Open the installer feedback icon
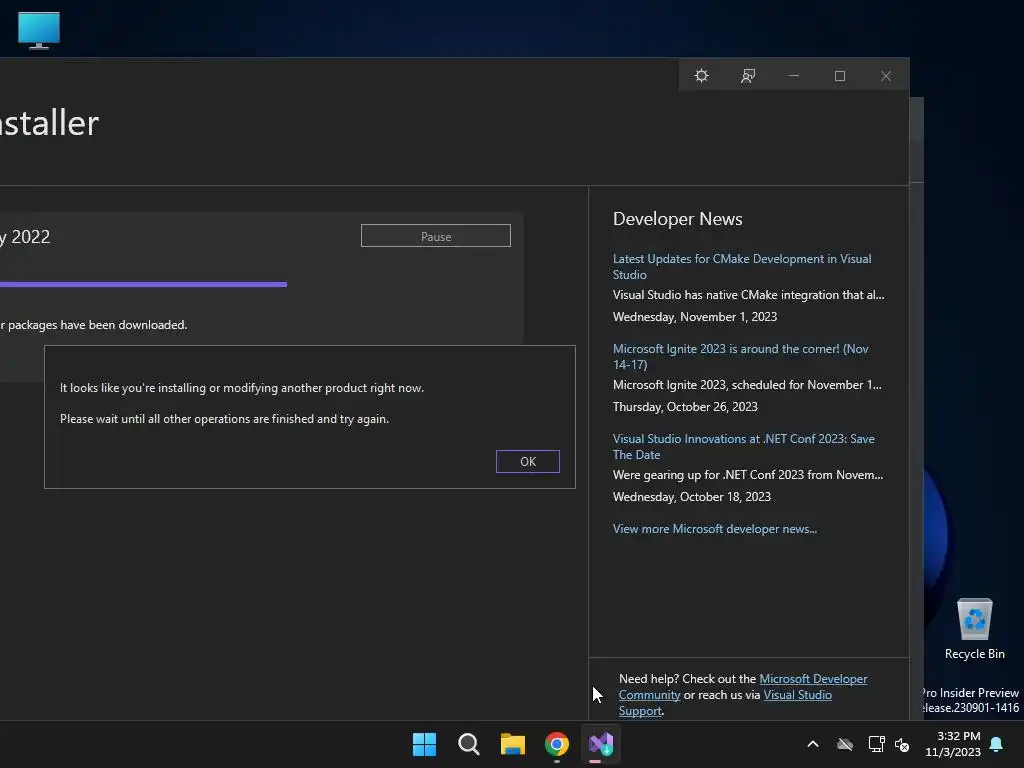The width and height of the screenshot is (1024, 768). pyautogui.click(x=748, y=76)
